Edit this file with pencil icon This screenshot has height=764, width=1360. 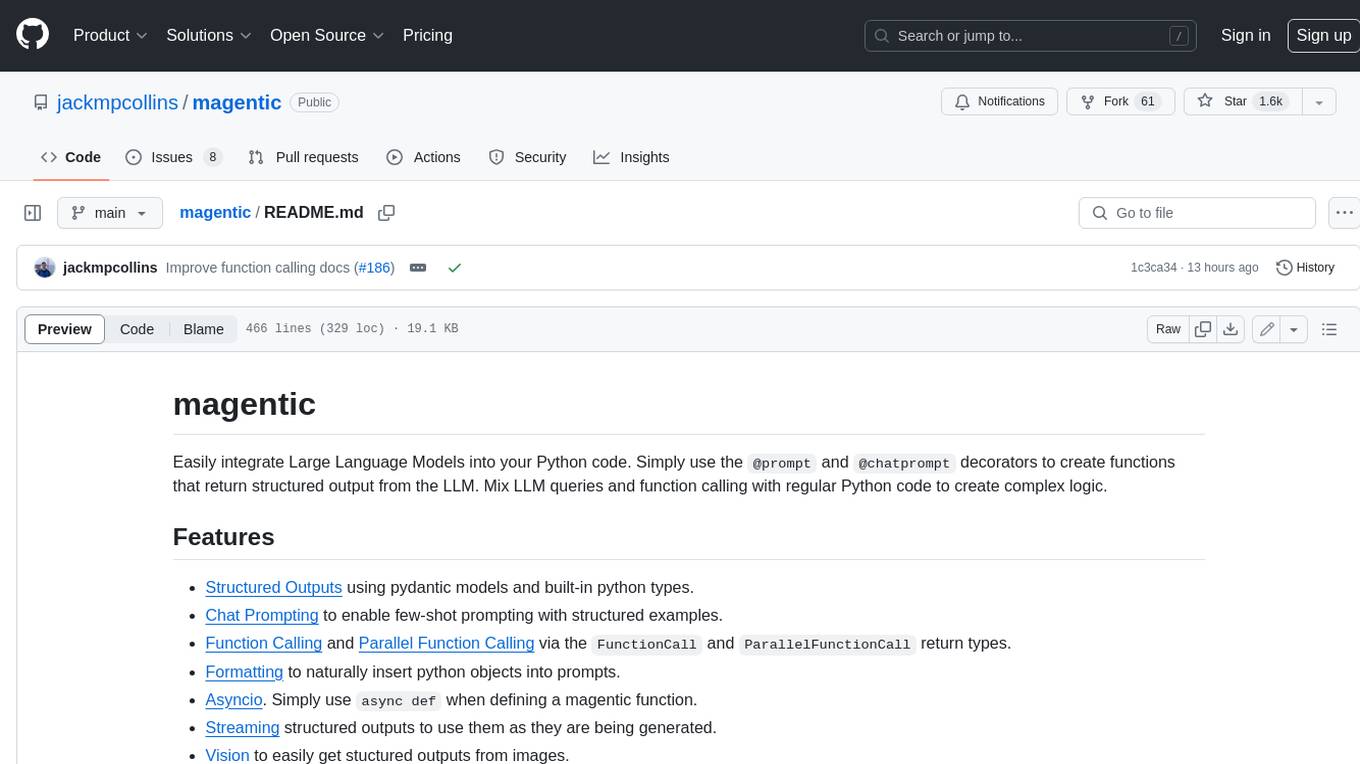tap(1267, 329)
